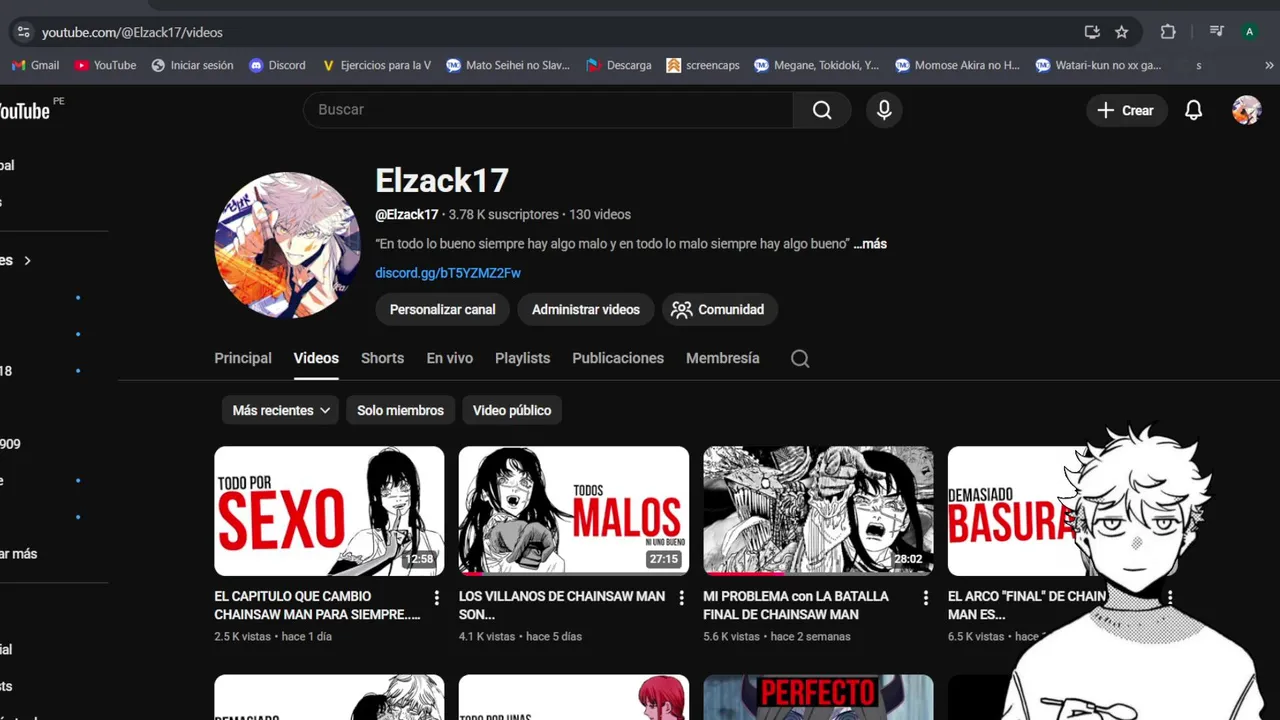
Task: Open Publicaciones tab
Action: (618, 358)
